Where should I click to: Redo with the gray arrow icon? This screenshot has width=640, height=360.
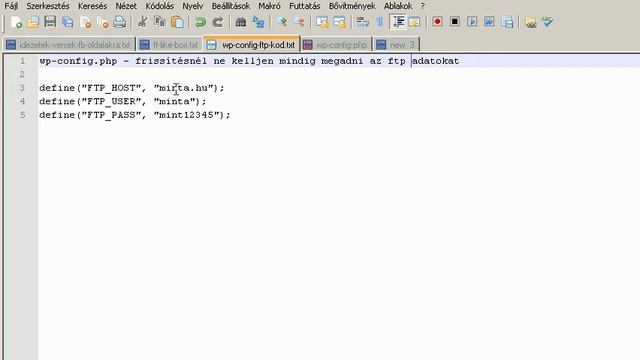pos(218,22)
